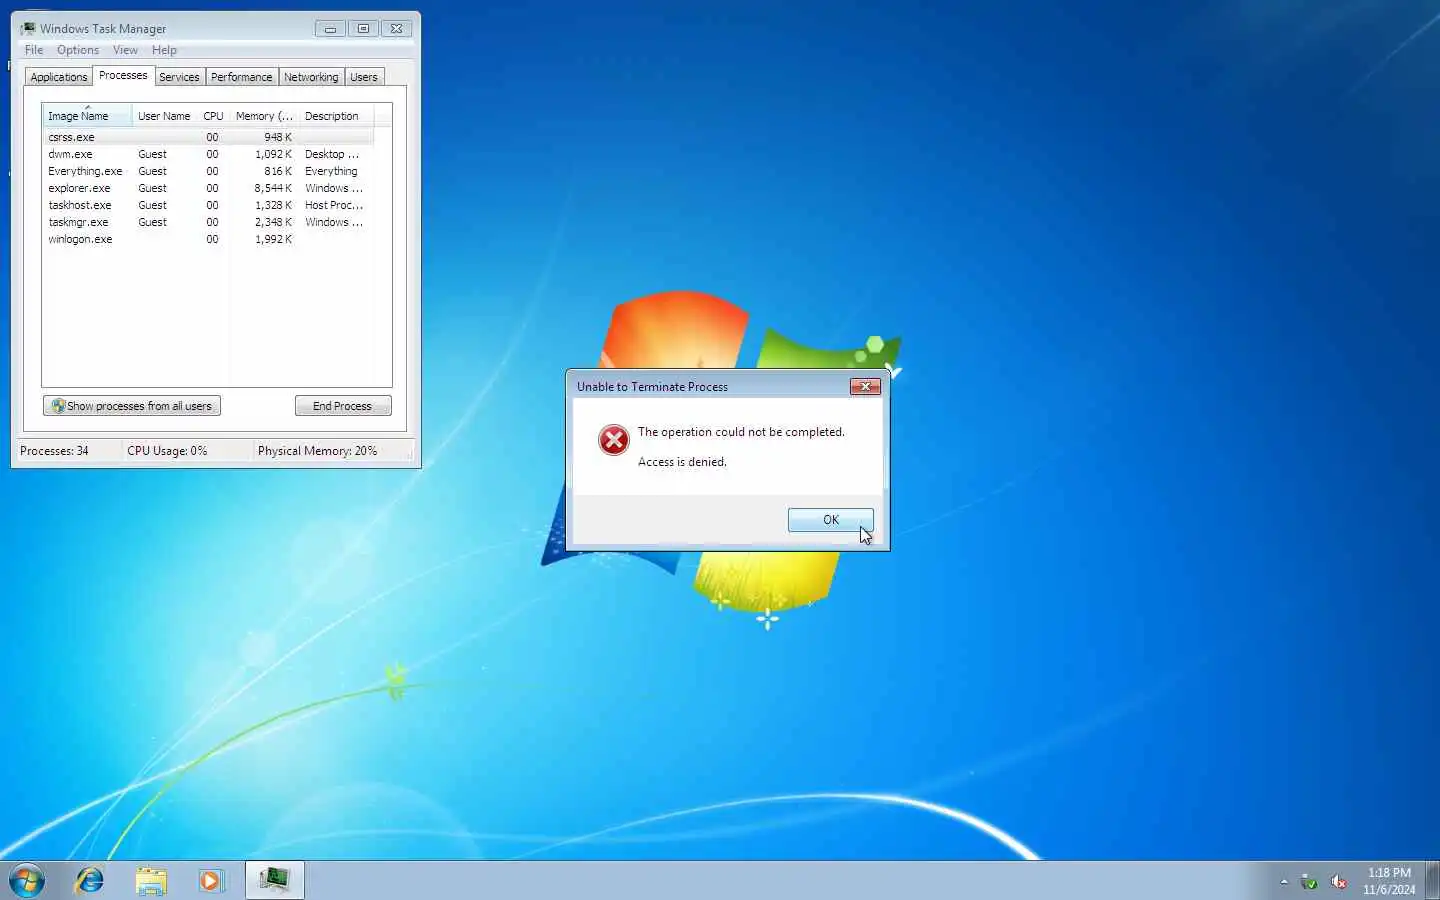
Task: Open the File menu in Task Manager
Action: click(x=34, y=50)
